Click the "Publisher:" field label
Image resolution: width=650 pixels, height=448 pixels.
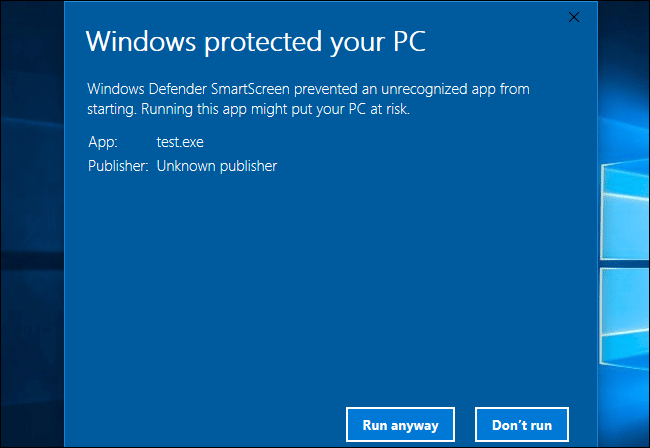[118, 166]
